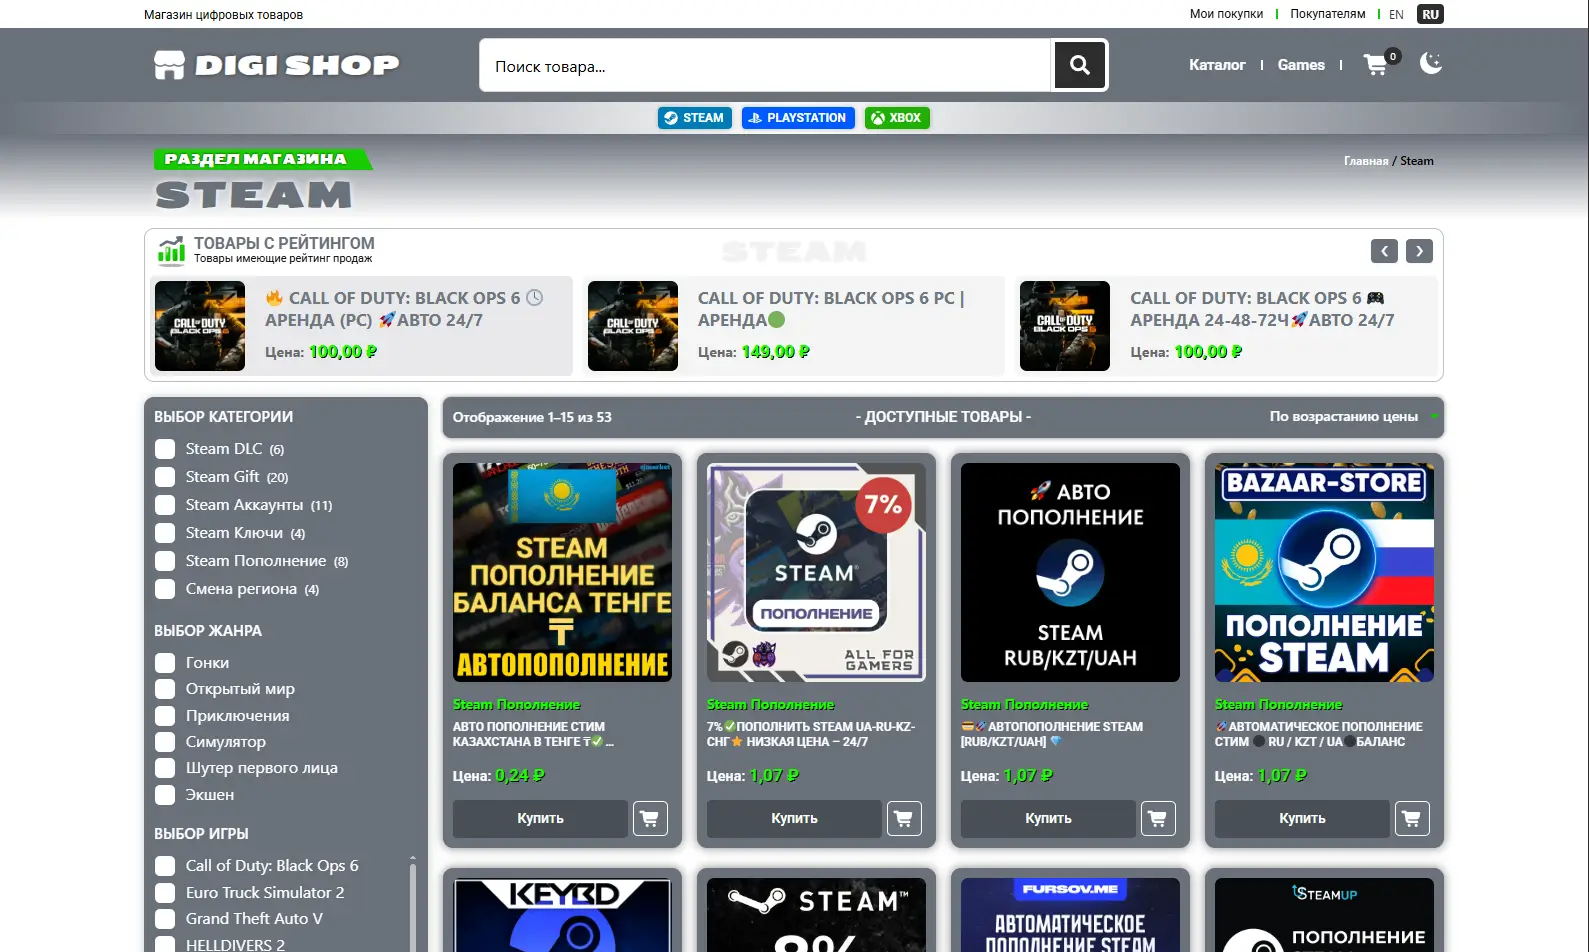Open 7% Steam пополнение product image
Image resolution: width=1589 pixels, height=952 pixels.
(x=816, y=572)
